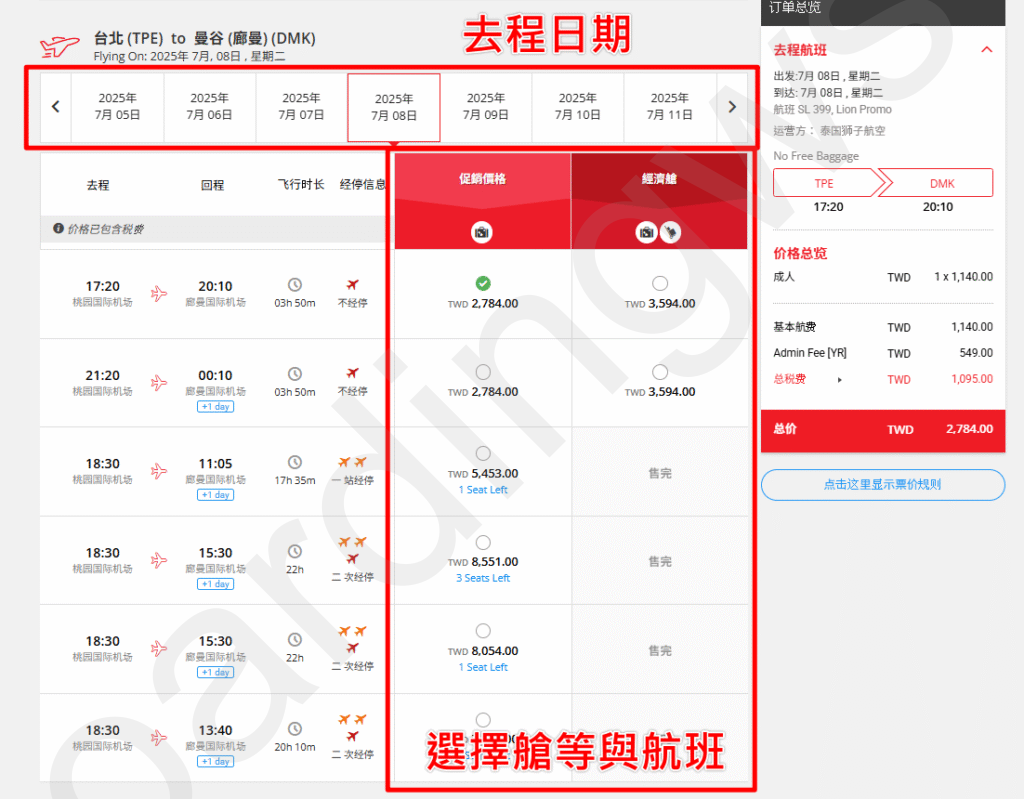Click the '3 Seats Left' text
The width and height of the screenshot is (1024, 799).
tap(483, 578)
